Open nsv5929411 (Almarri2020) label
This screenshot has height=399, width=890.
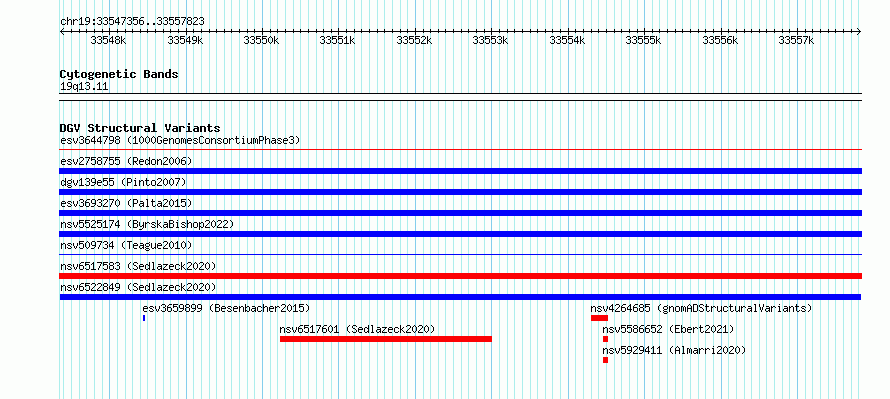674,350
